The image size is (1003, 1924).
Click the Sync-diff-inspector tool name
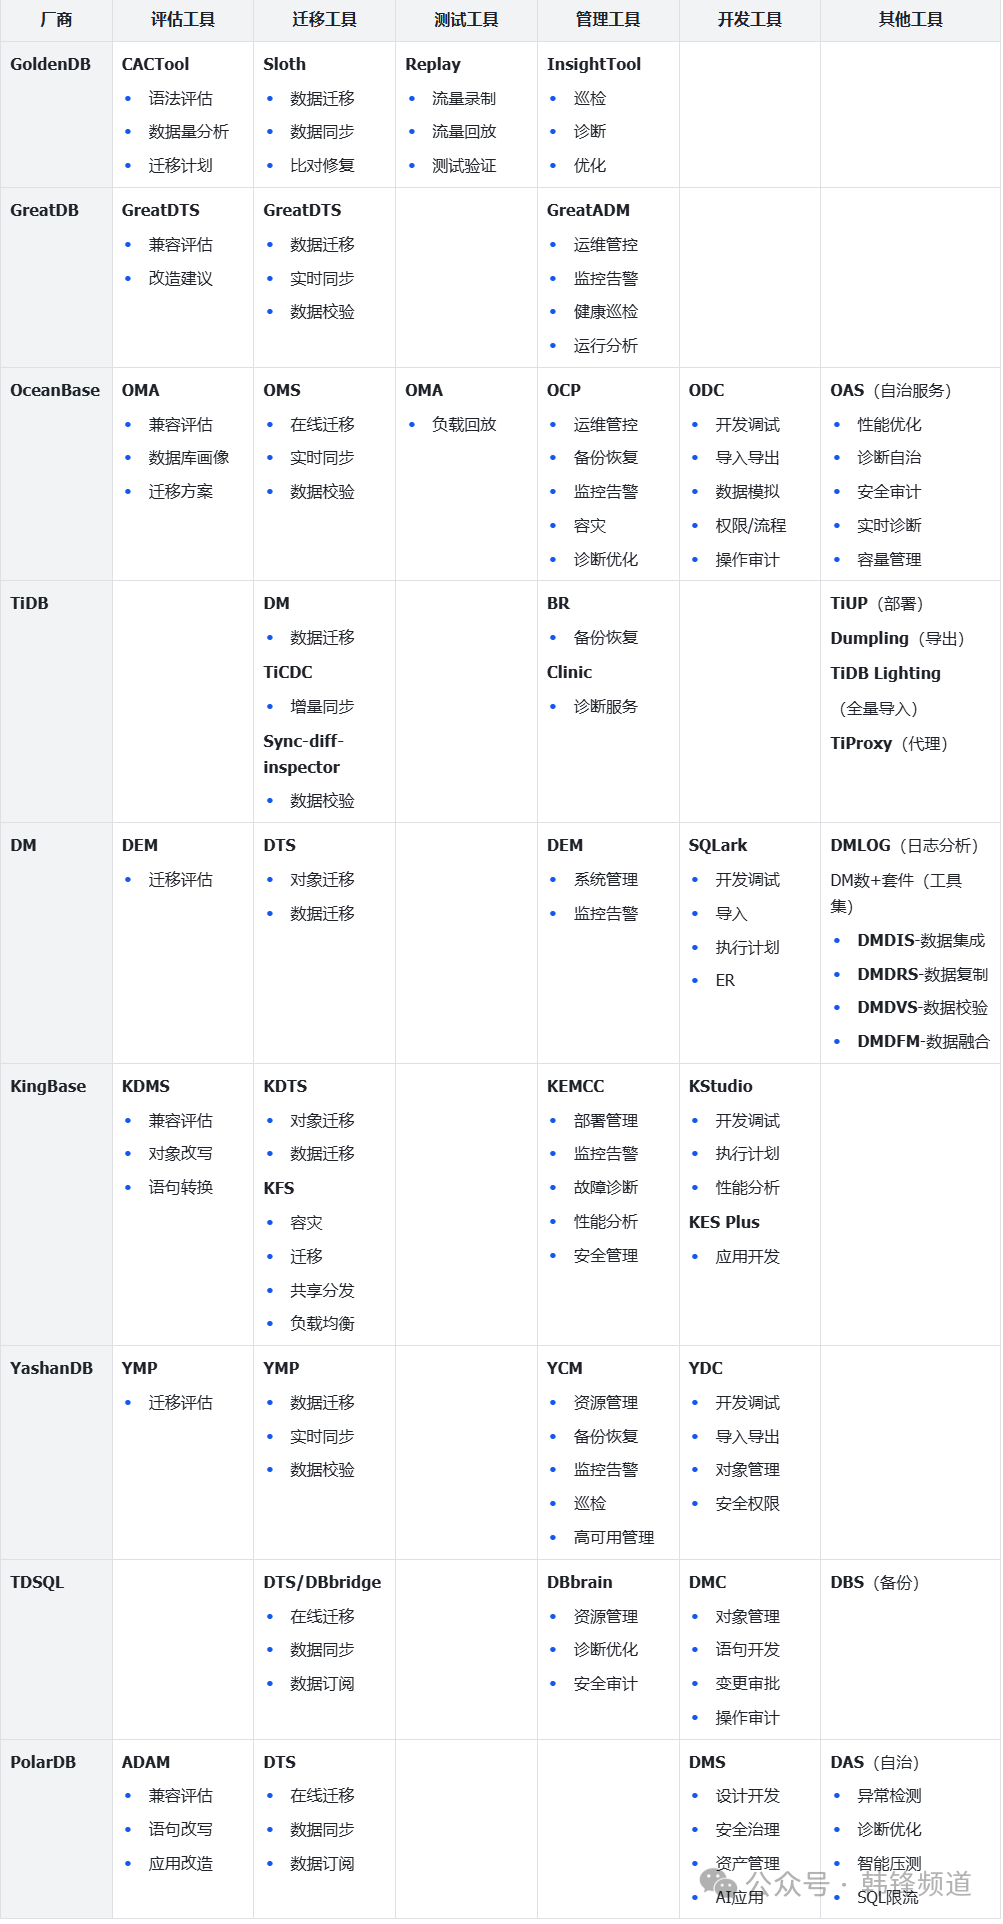point(303,754)
